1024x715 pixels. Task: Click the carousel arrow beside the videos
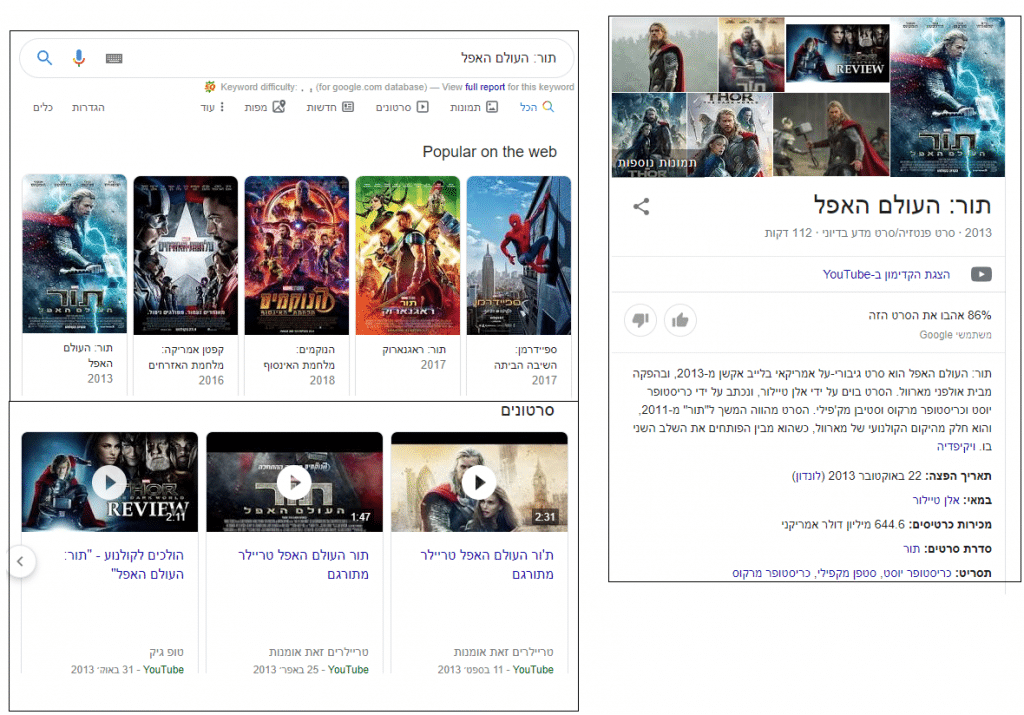pyautogui.click(x=20, y=562)
